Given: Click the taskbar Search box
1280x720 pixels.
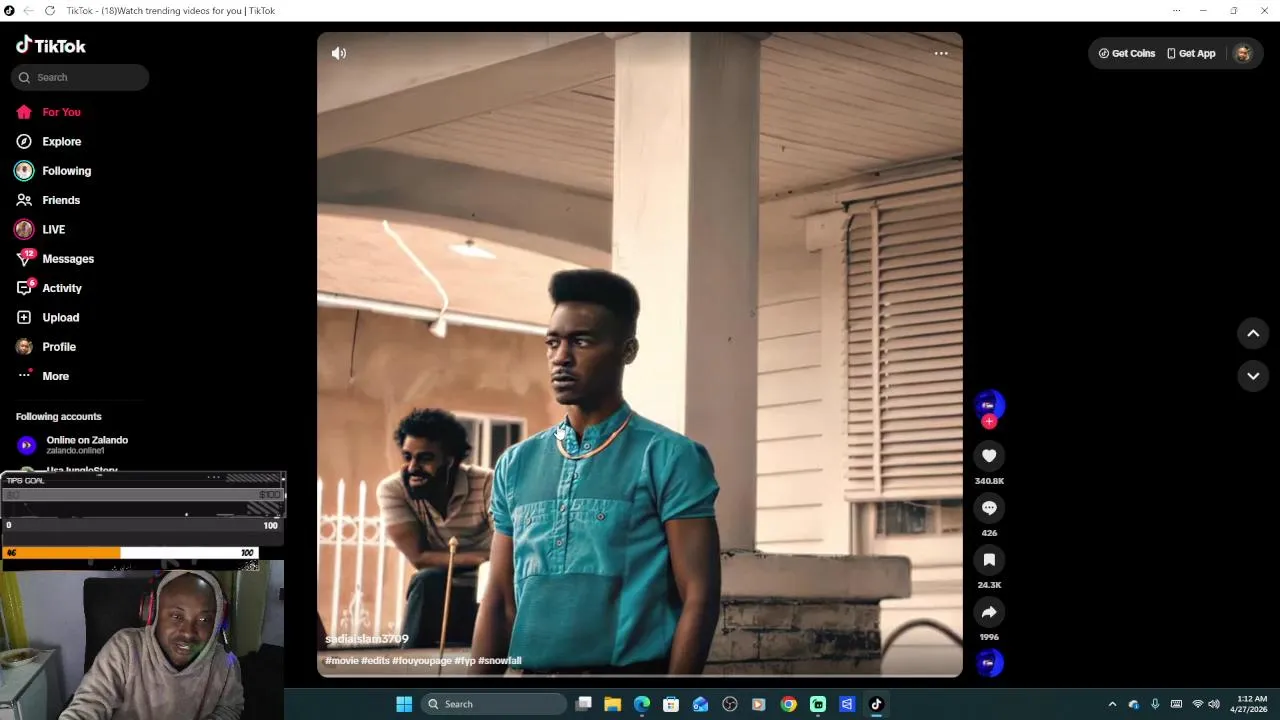Looking at the screenshot, I should (x=494, y=704).
